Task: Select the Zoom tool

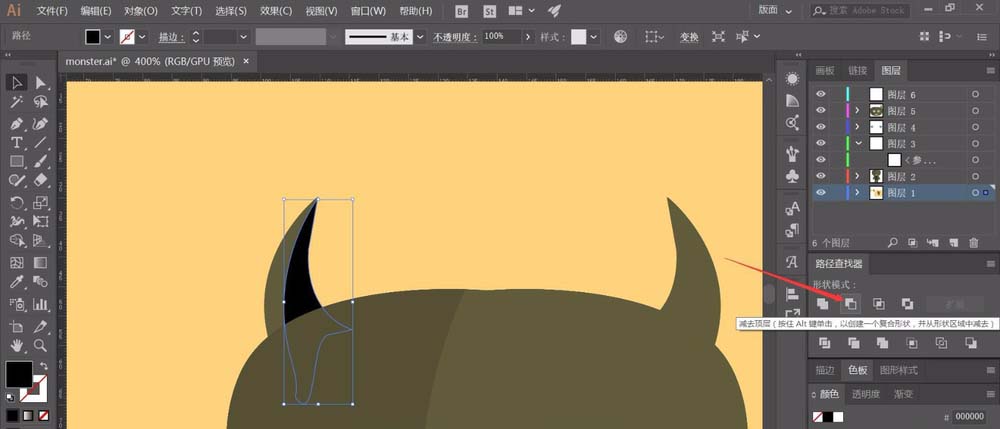Action: (40, 345)
